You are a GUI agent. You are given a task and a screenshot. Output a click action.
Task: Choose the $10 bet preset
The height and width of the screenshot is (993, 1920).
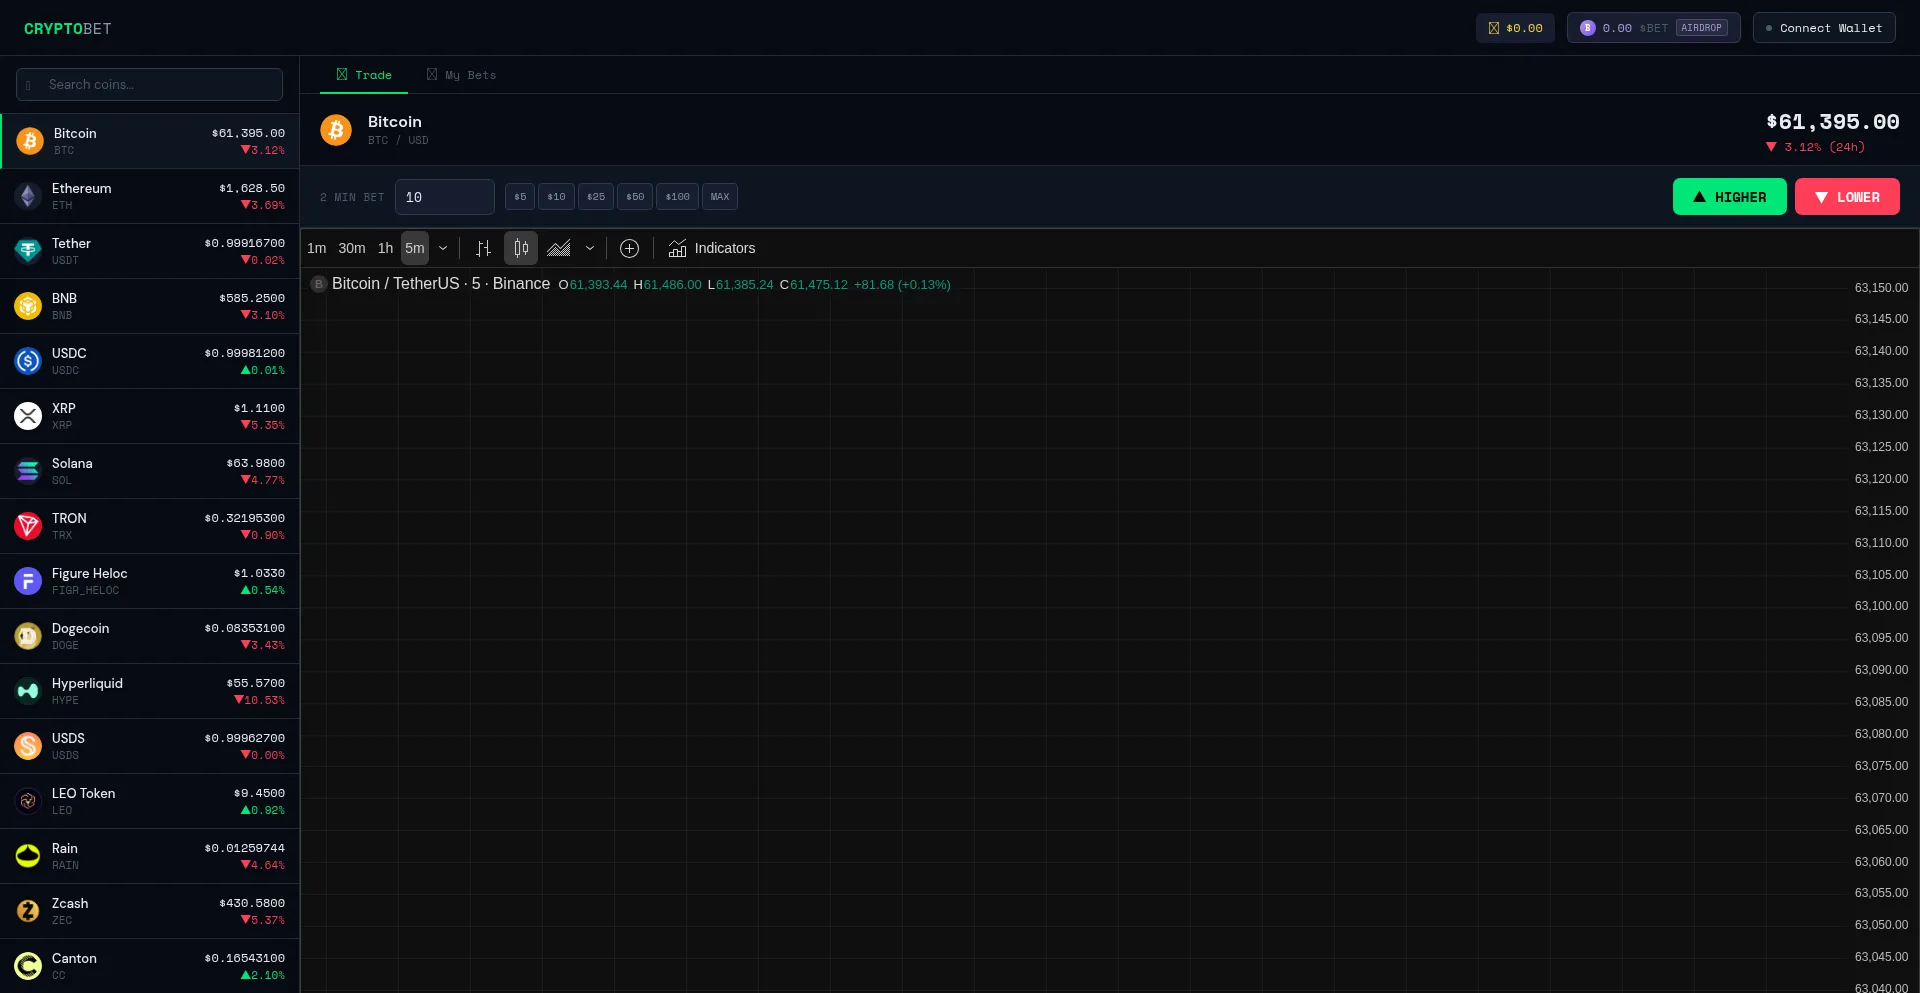[x=556, y=197]
